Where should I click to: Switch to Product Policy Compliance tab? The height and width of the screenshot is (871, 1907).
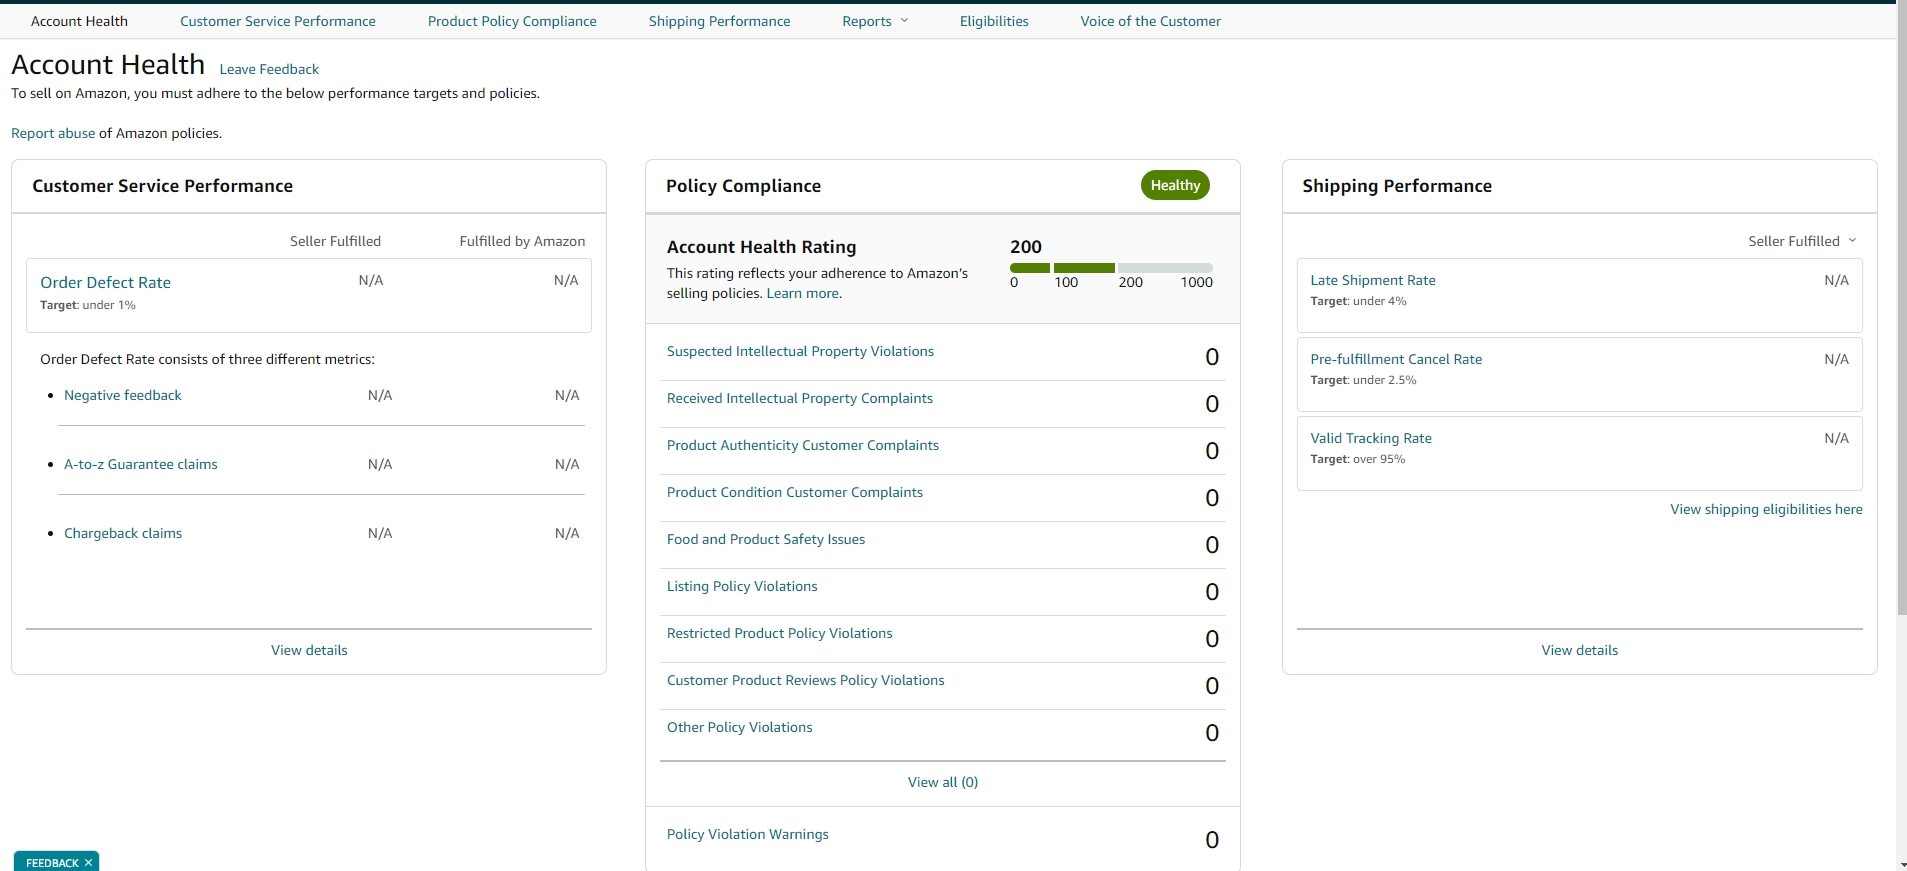(512, 21)
